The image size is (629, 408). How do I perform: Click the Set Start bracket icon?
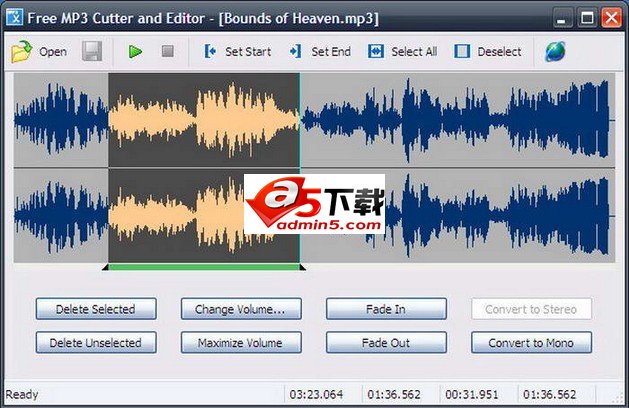click(210, 51)
